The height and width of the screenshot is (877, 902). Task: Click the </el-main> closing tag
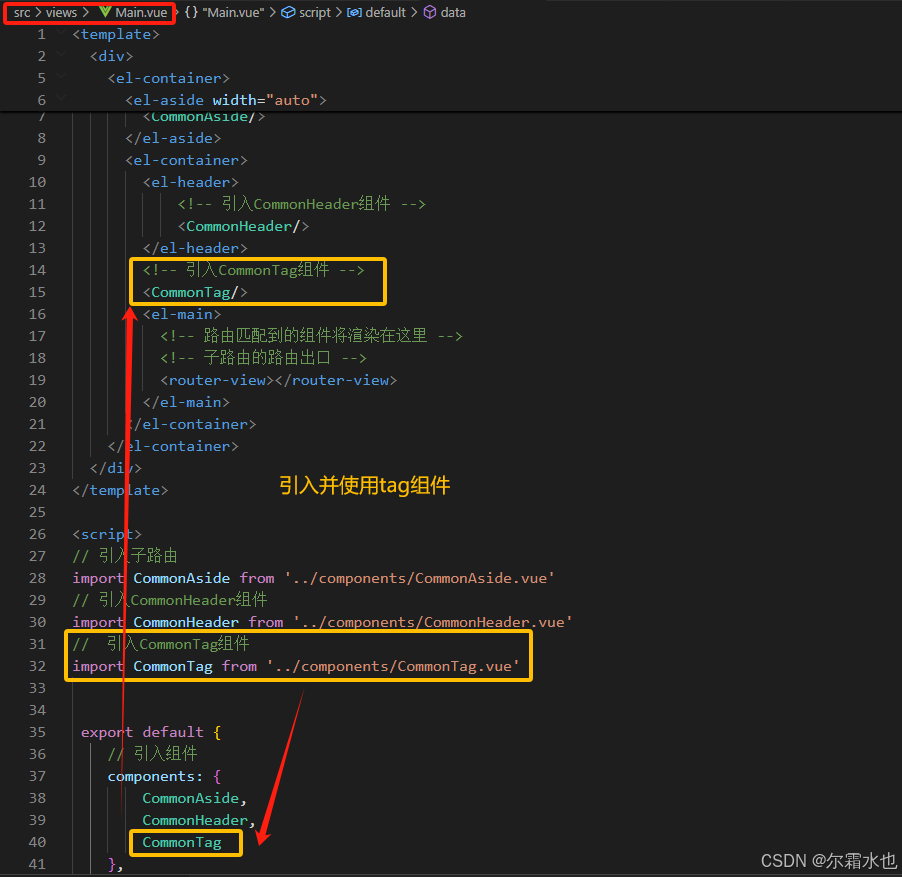tap(186, 402)
